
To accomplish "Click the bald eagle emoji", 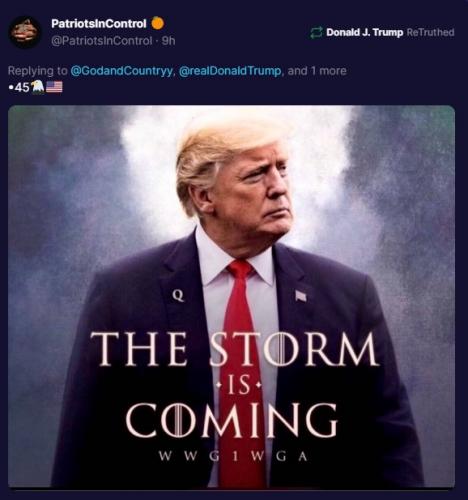I will [x=38, y=87].
